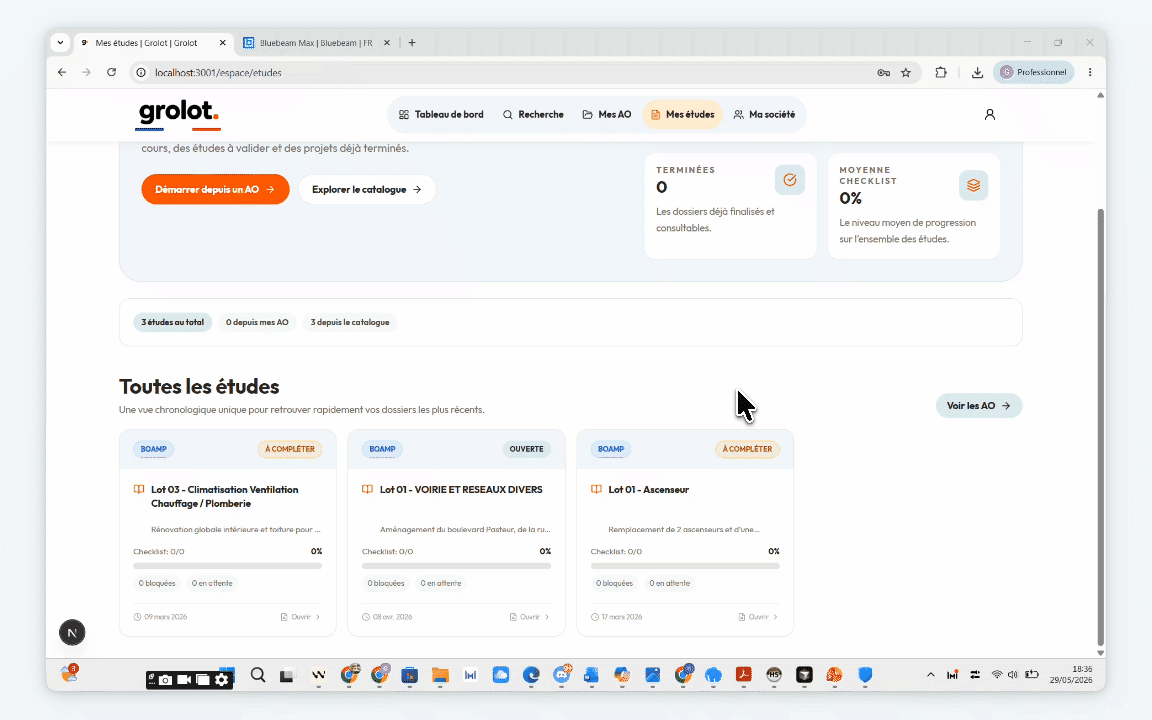Click the browser forward arrow
1152x720 pixels.
tap(87, 72)
